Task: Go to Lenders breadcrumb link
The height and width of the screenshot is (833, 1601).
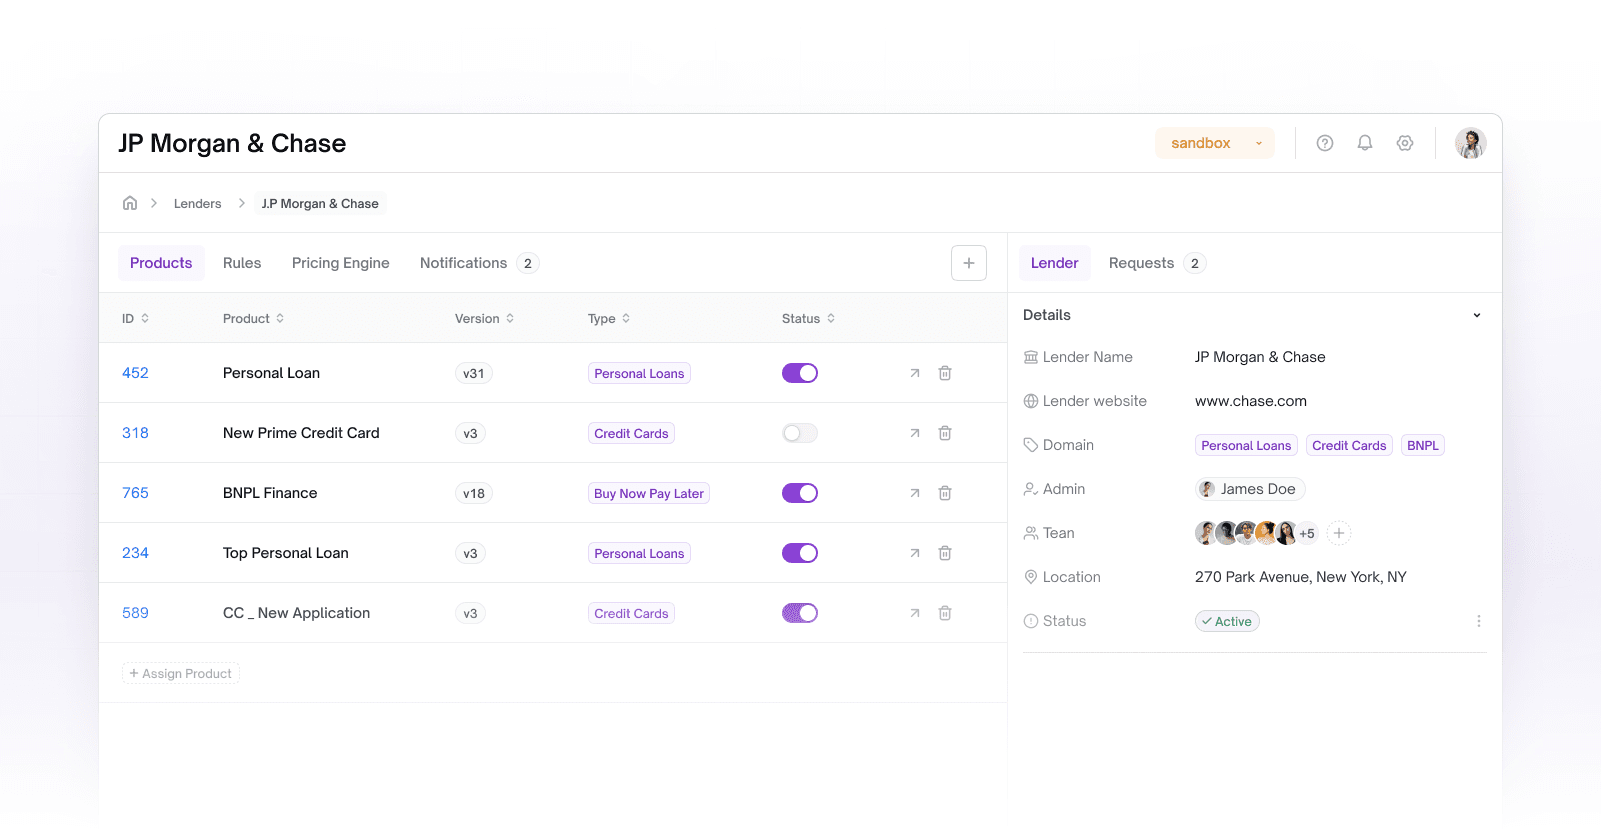Action: pos(198,203)
